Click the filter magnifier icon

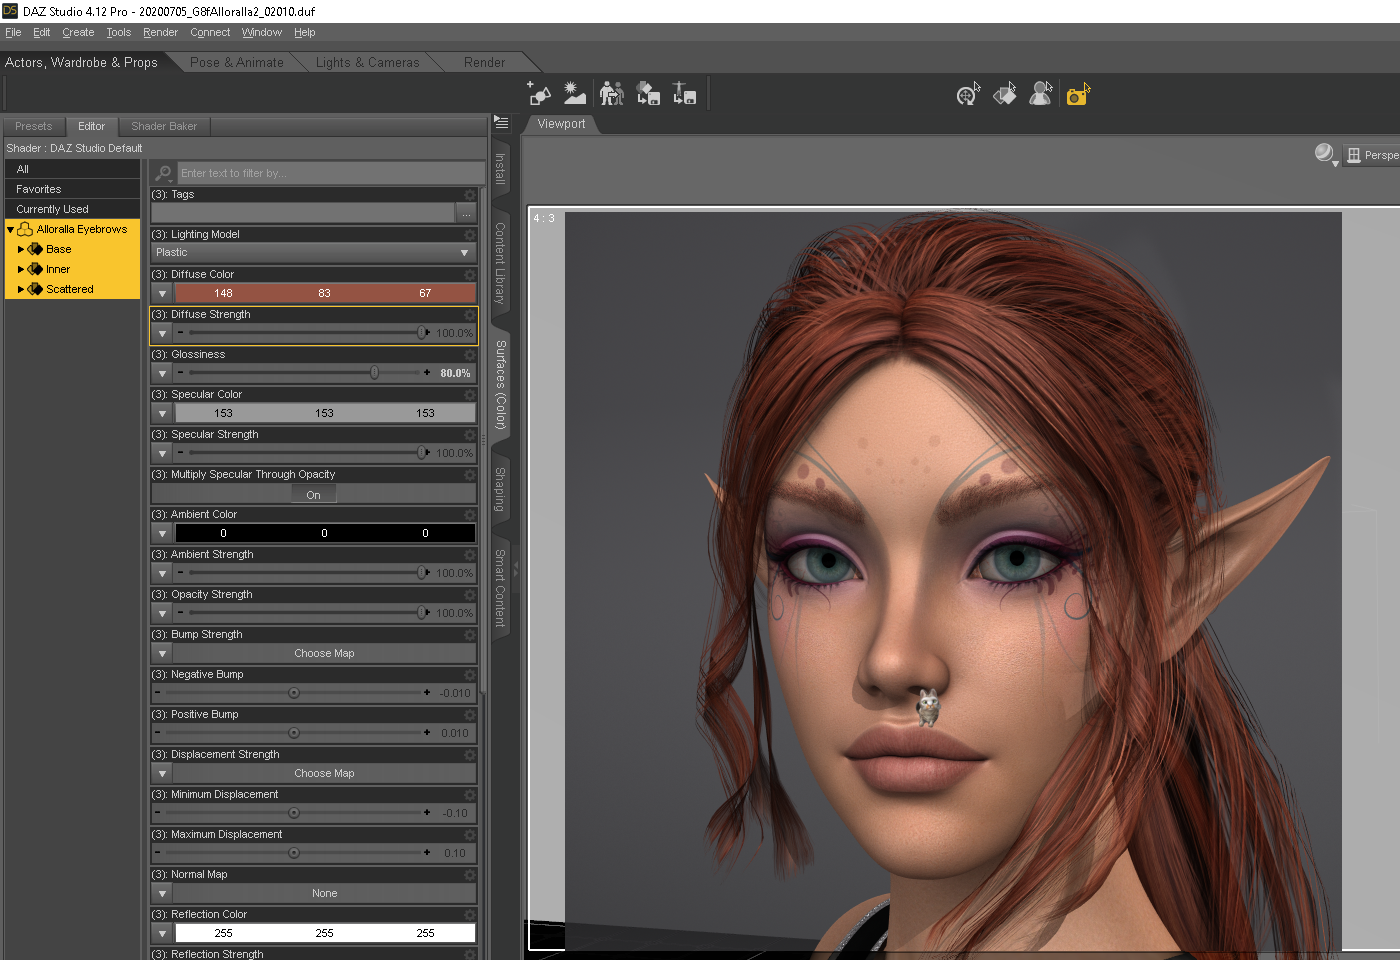[x=163, y=173]
